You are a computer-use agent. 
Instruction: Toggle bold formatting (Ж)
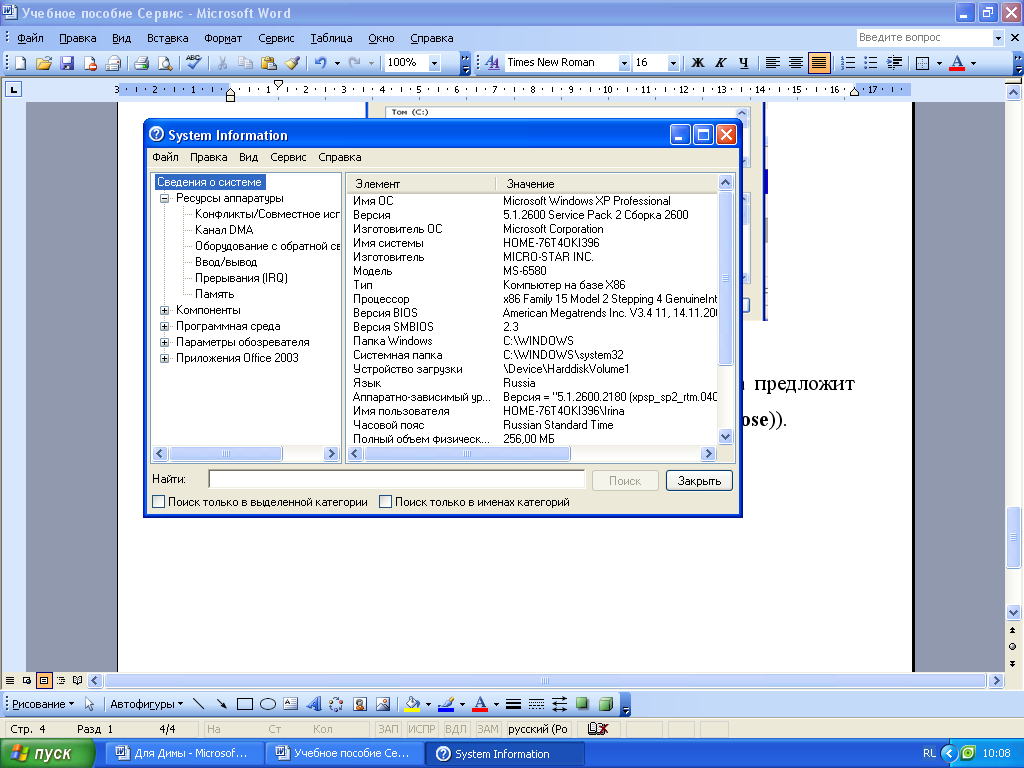pos(697,63)
